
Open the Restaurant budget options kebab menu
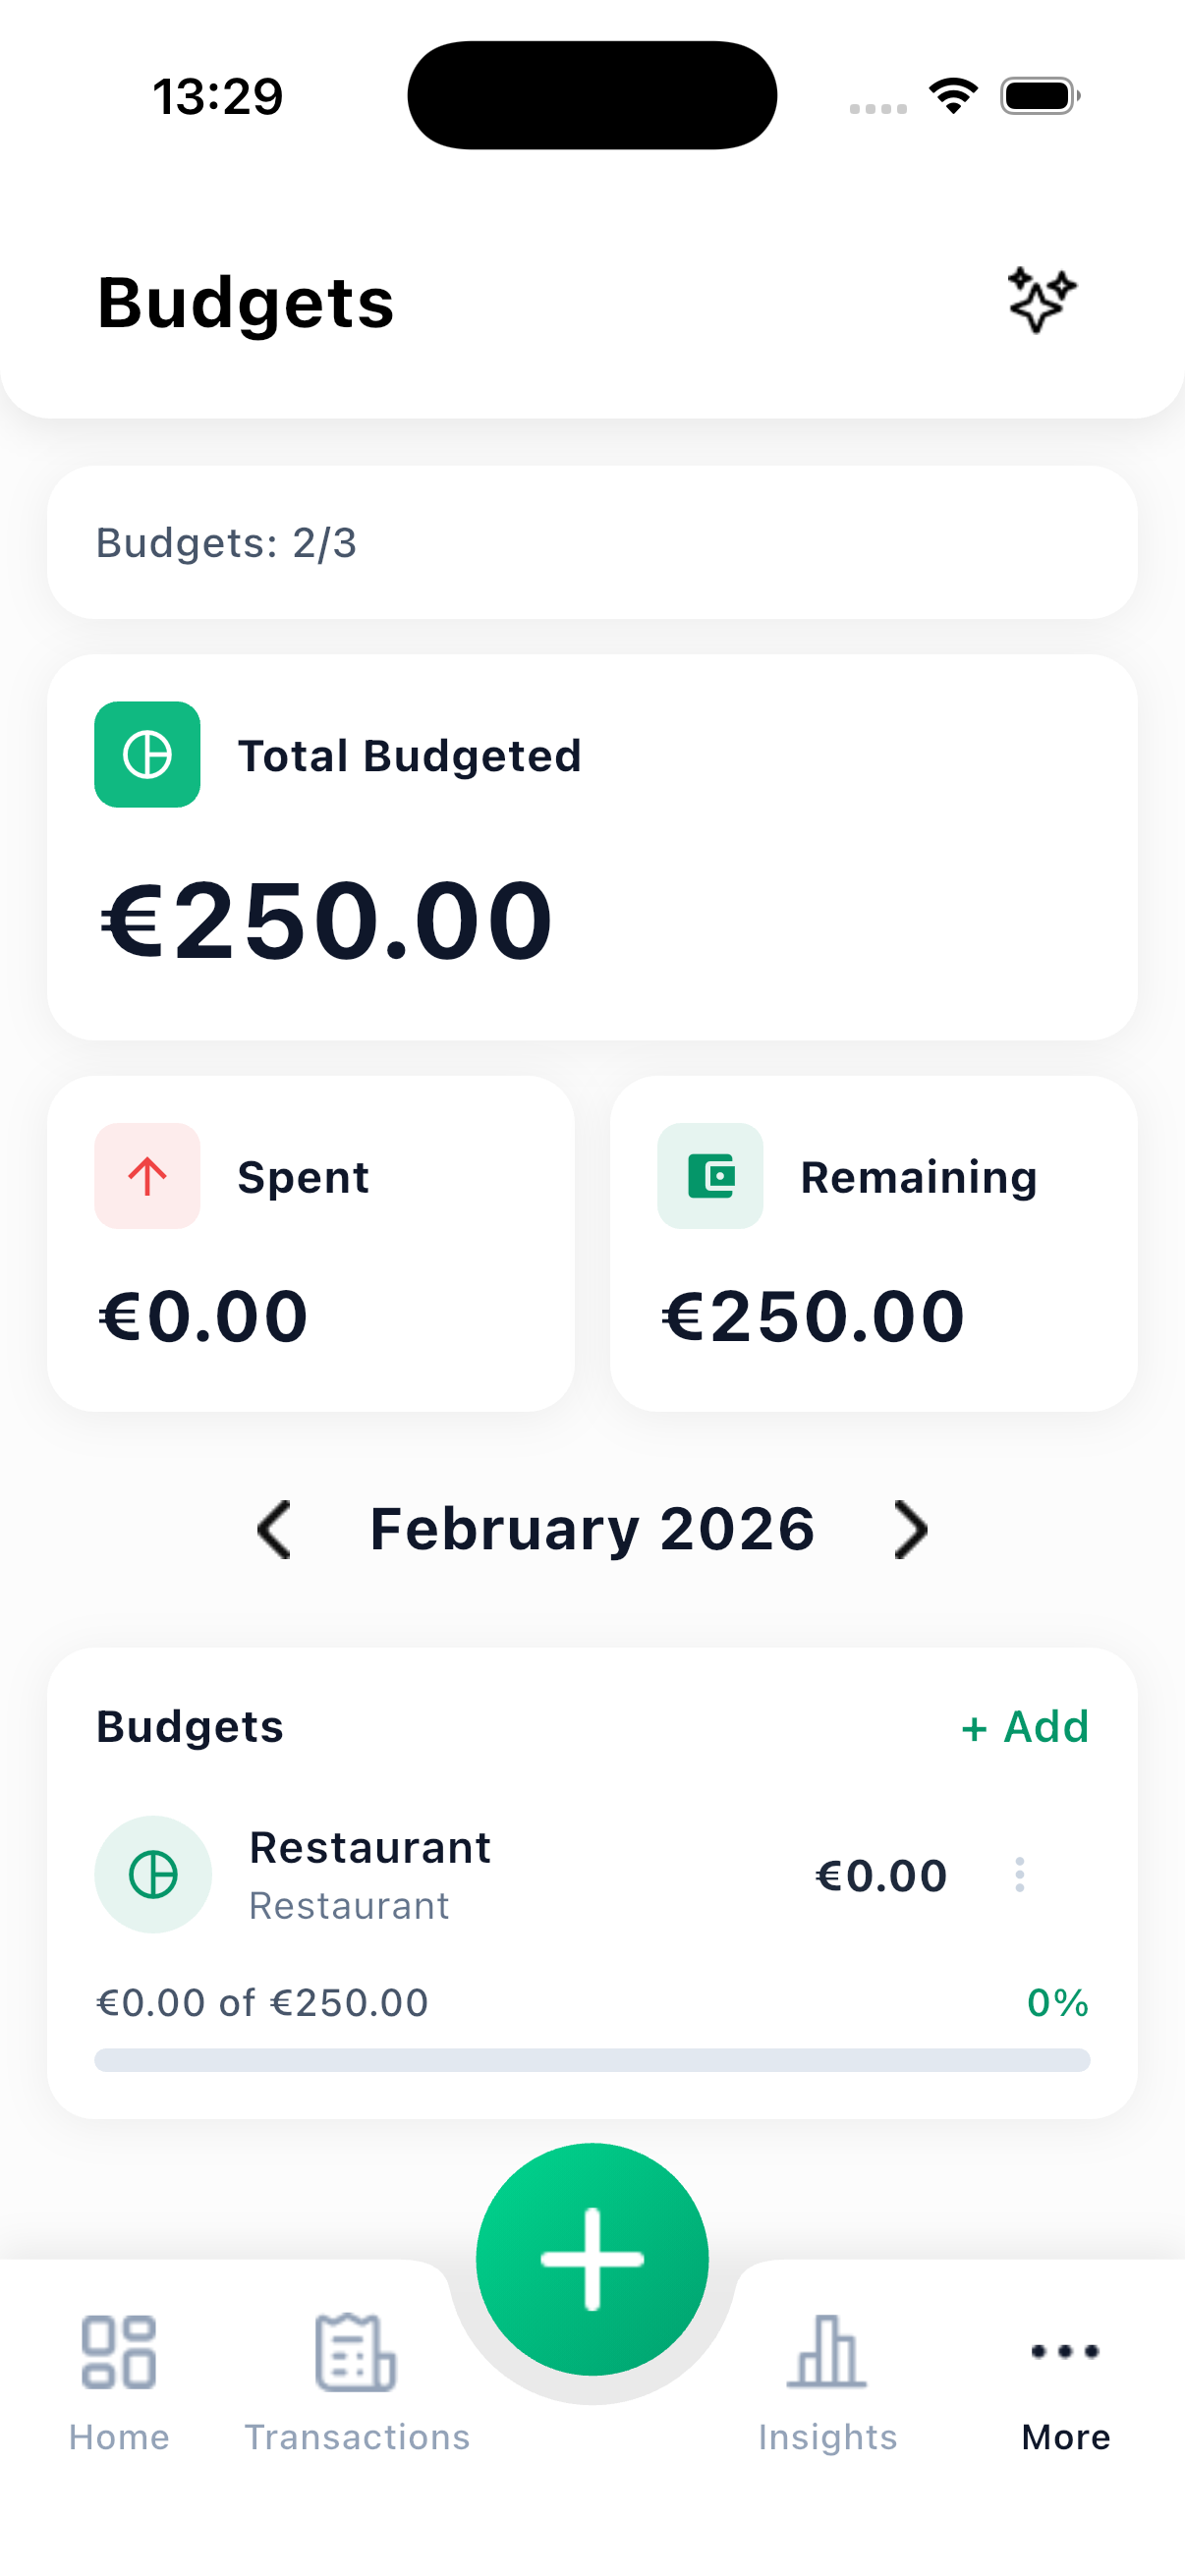(1018, 1875)
